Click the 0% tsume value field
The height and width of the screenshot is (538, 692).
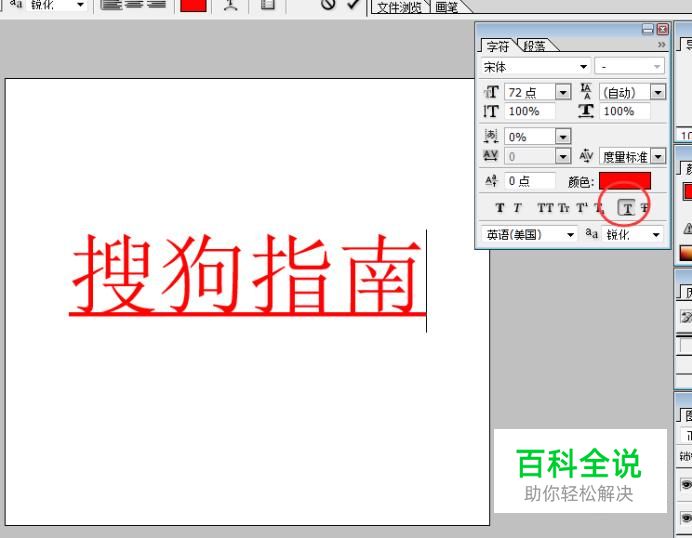530,136
